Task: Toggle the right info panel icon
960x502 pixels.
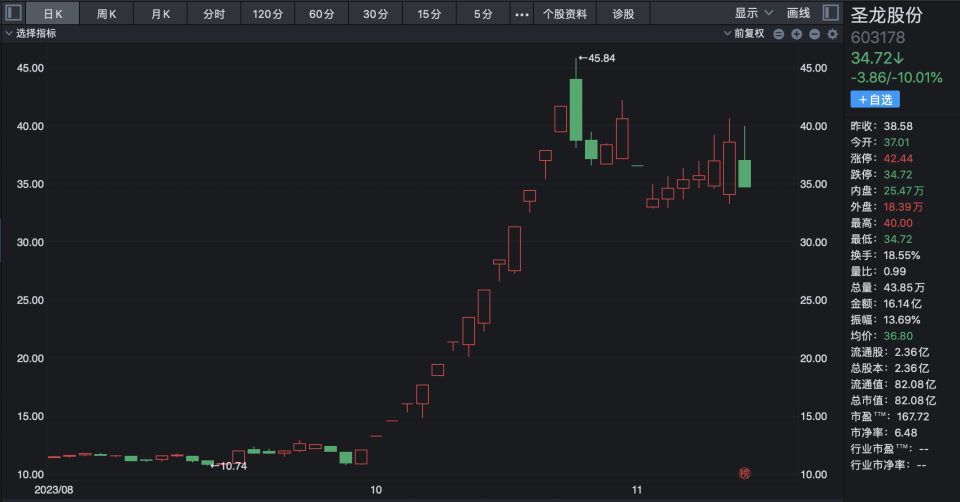Action: 831,13
